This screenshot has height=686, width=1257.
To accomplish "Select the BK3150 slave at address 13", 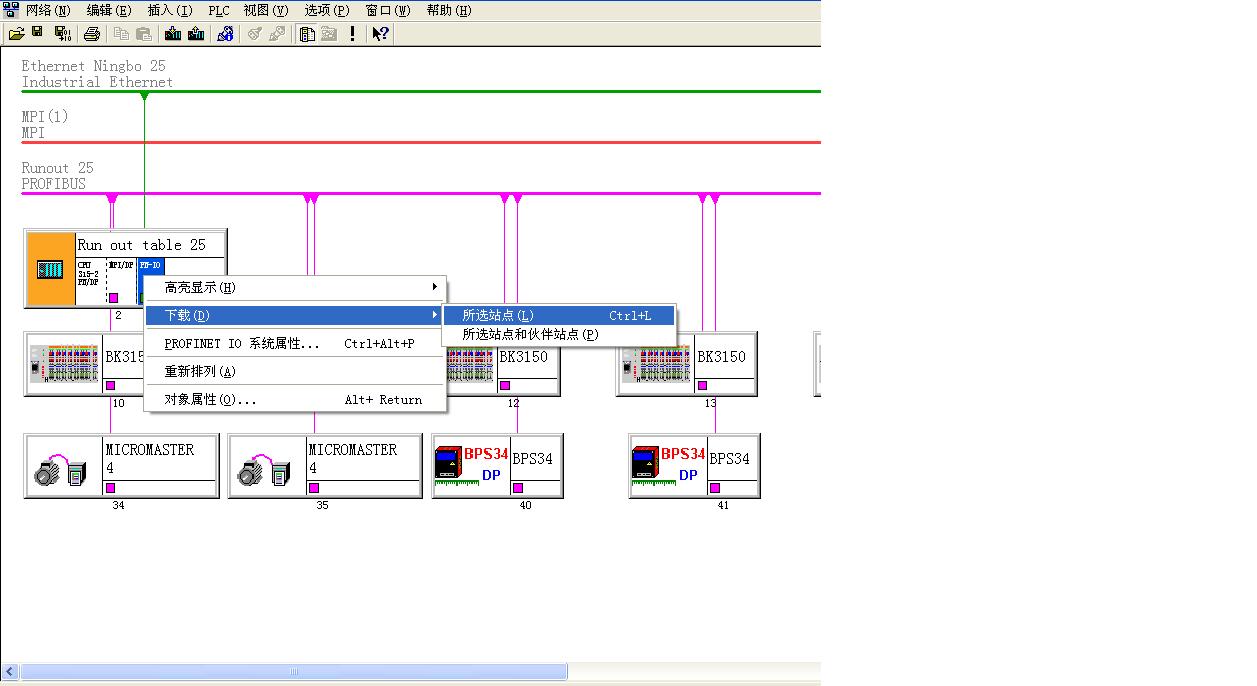I will [721, 357].
